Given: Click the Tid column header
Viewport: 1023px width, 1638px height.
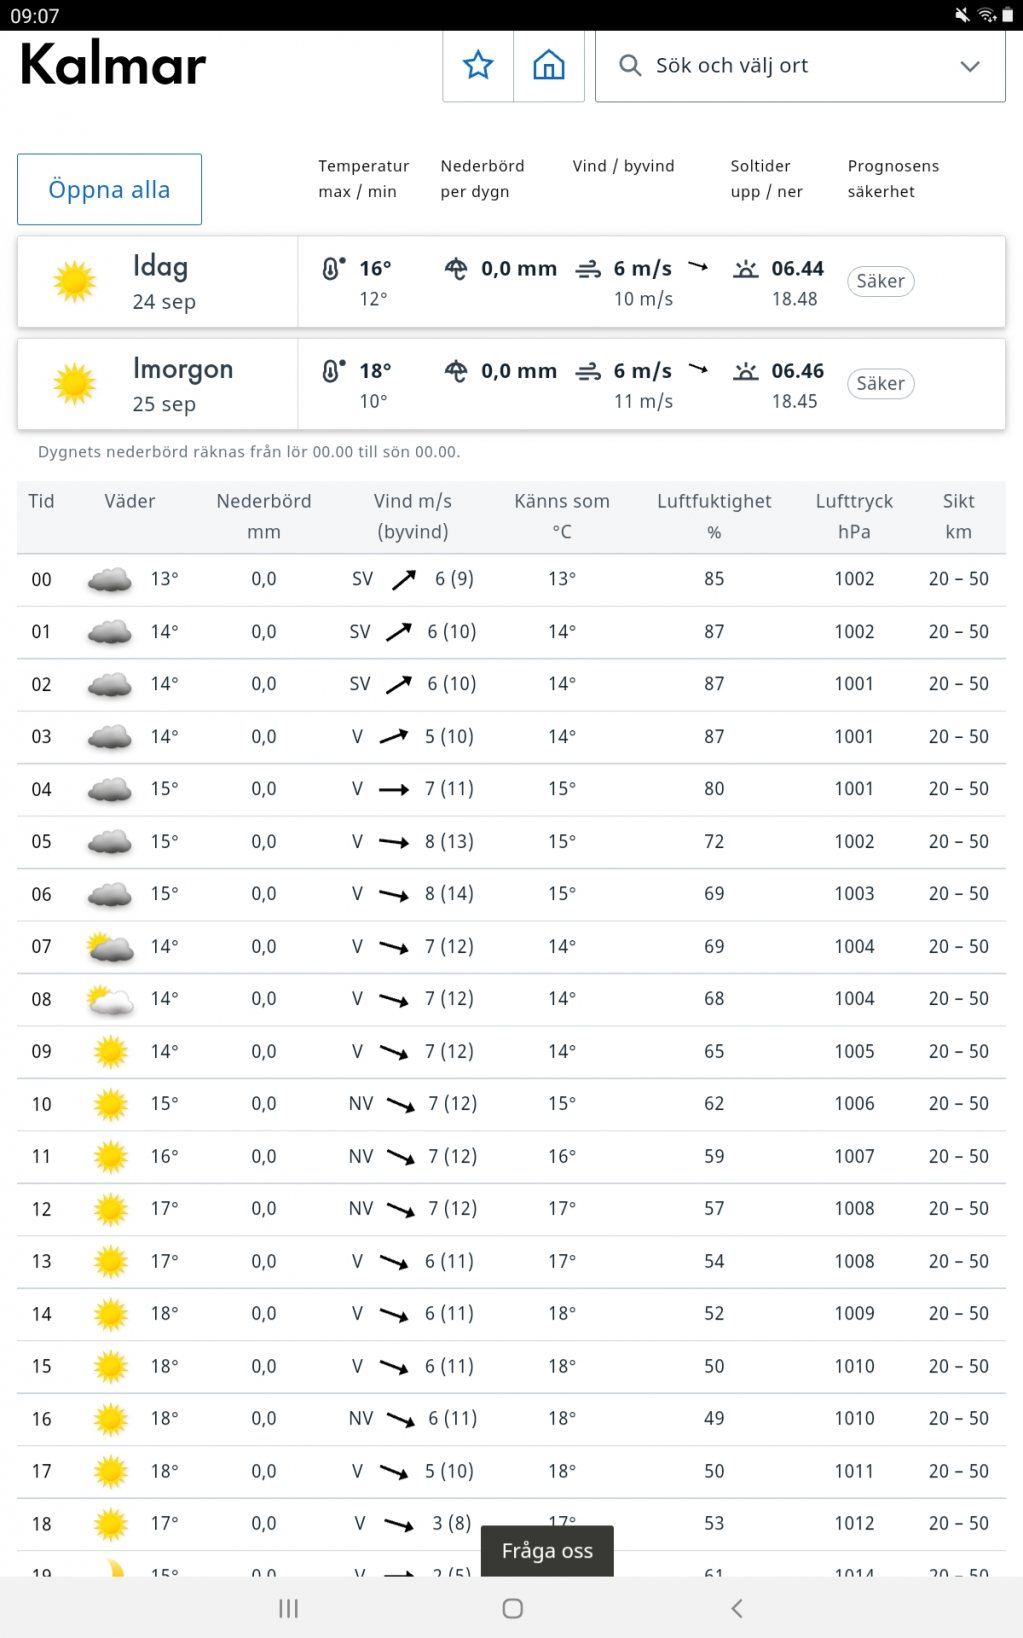Looking at the screenshot, I should pos(41,501).
